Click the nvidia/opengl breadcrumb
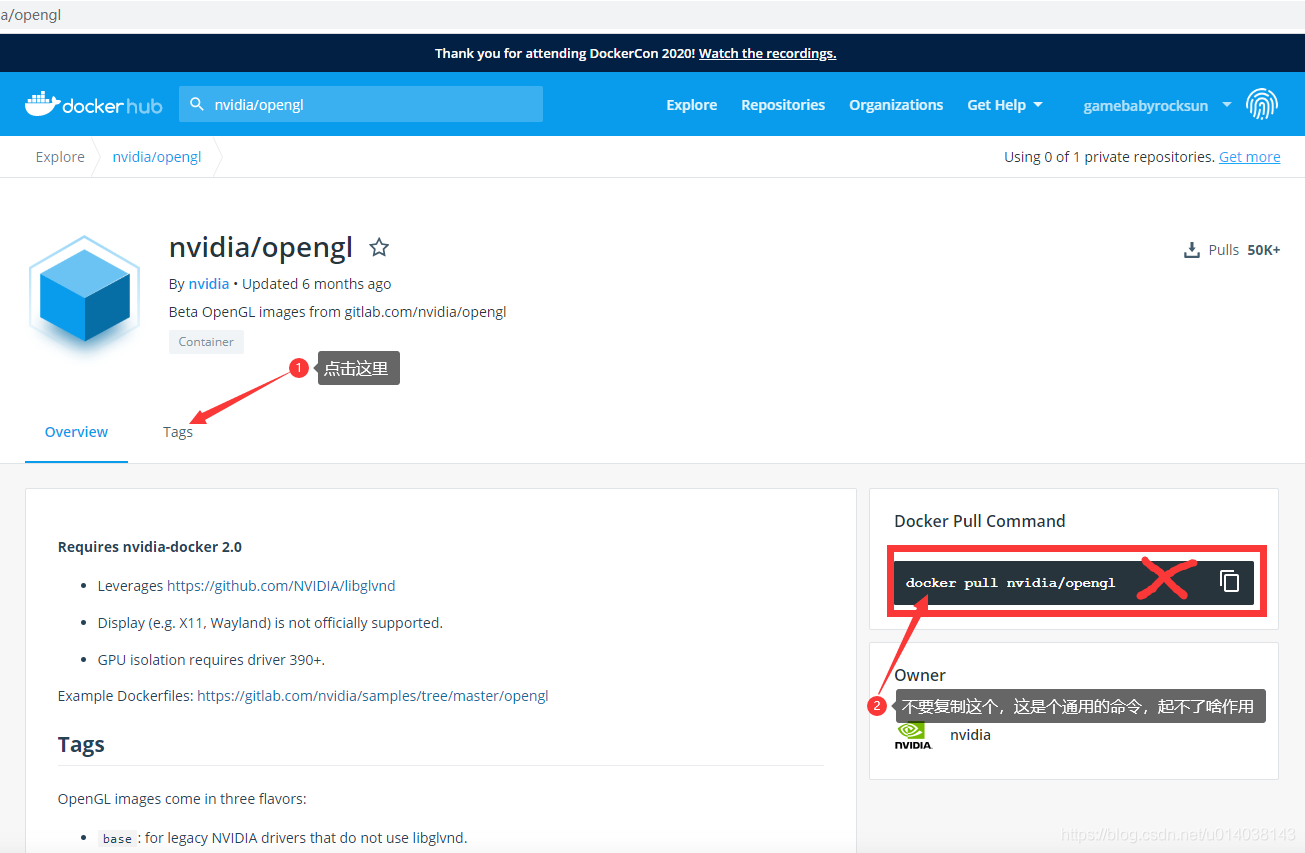This screenshot has width=1305, height=853. point(157,157)
